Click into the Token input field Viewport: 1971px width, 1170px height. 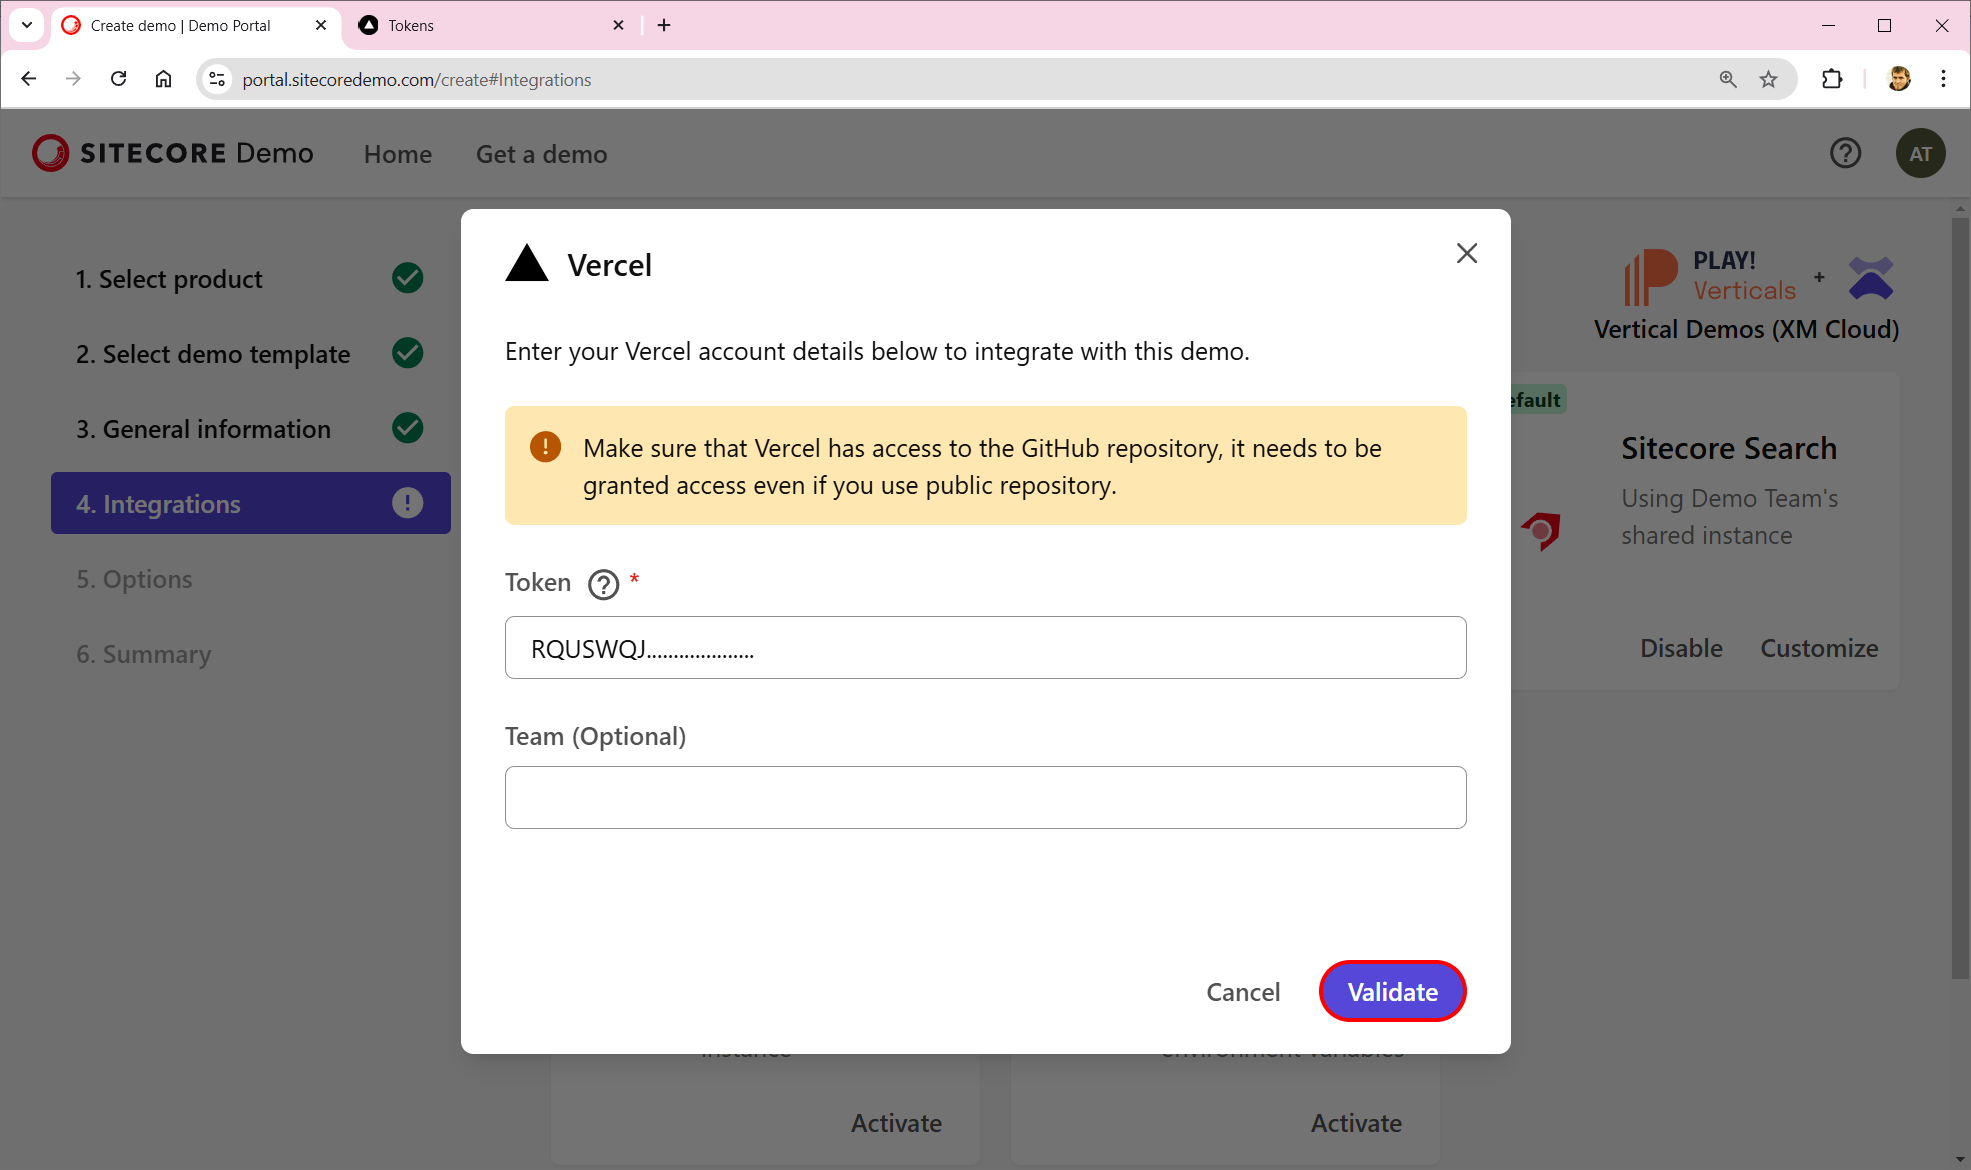pyautogui.click(x=985, y=648)
